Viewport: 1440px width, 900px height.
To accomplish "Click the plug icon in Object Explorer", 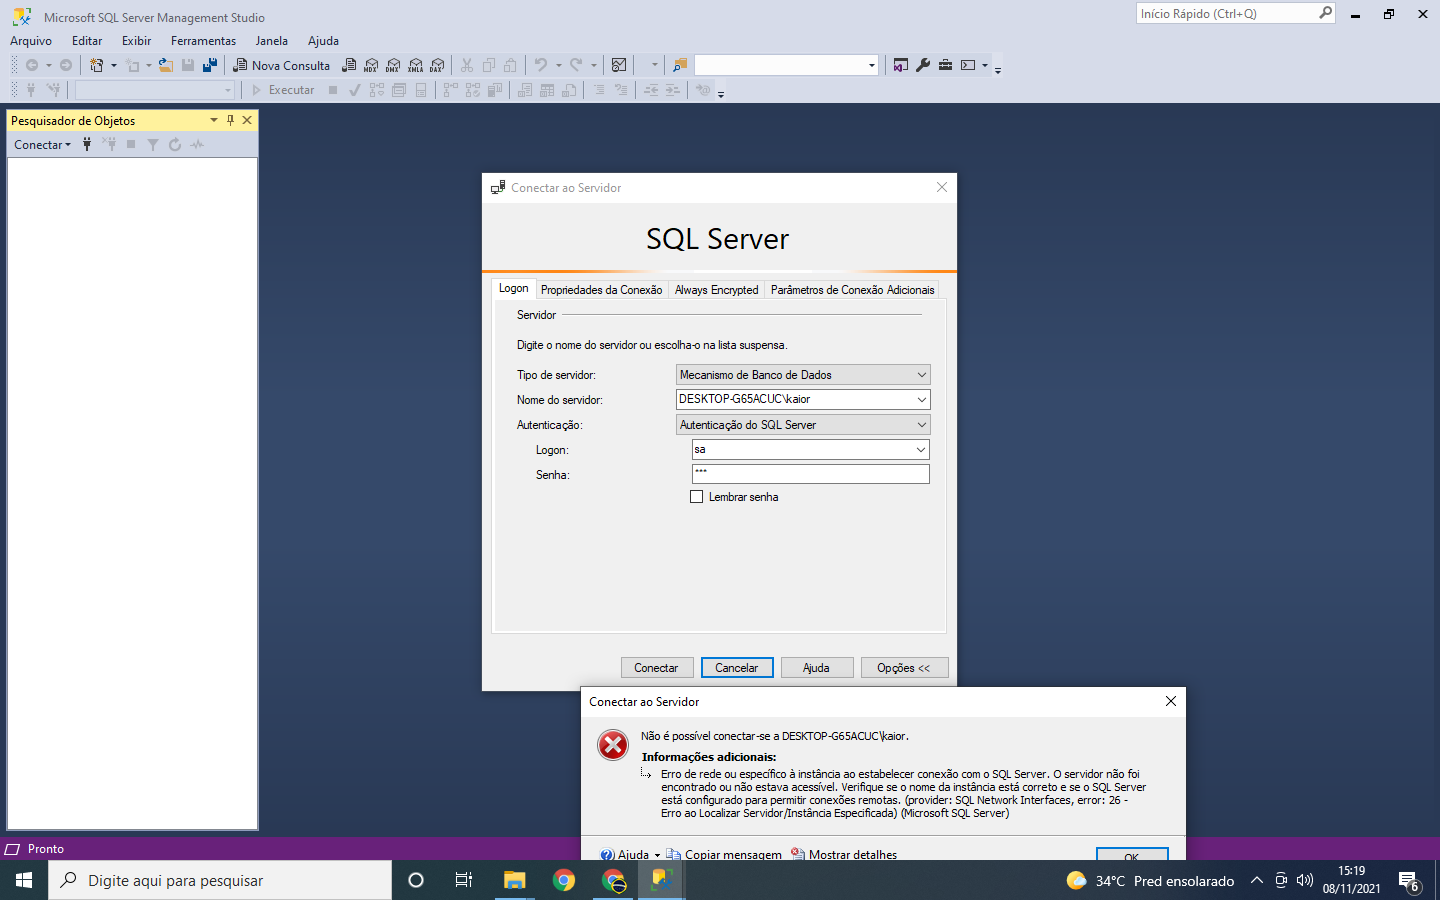I will point(87,144).
